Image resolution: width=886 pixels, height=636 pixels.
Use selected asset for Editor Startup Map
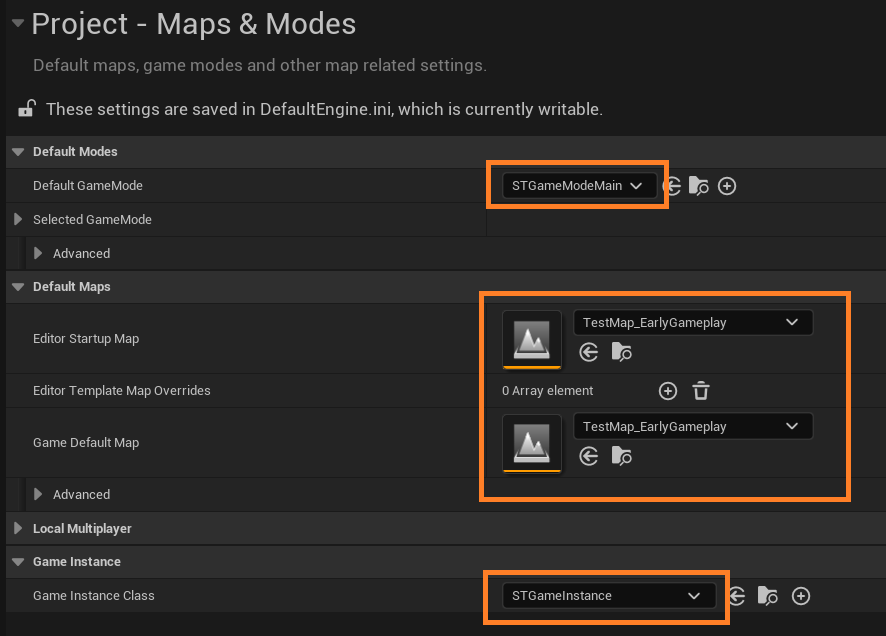(589, 352)
